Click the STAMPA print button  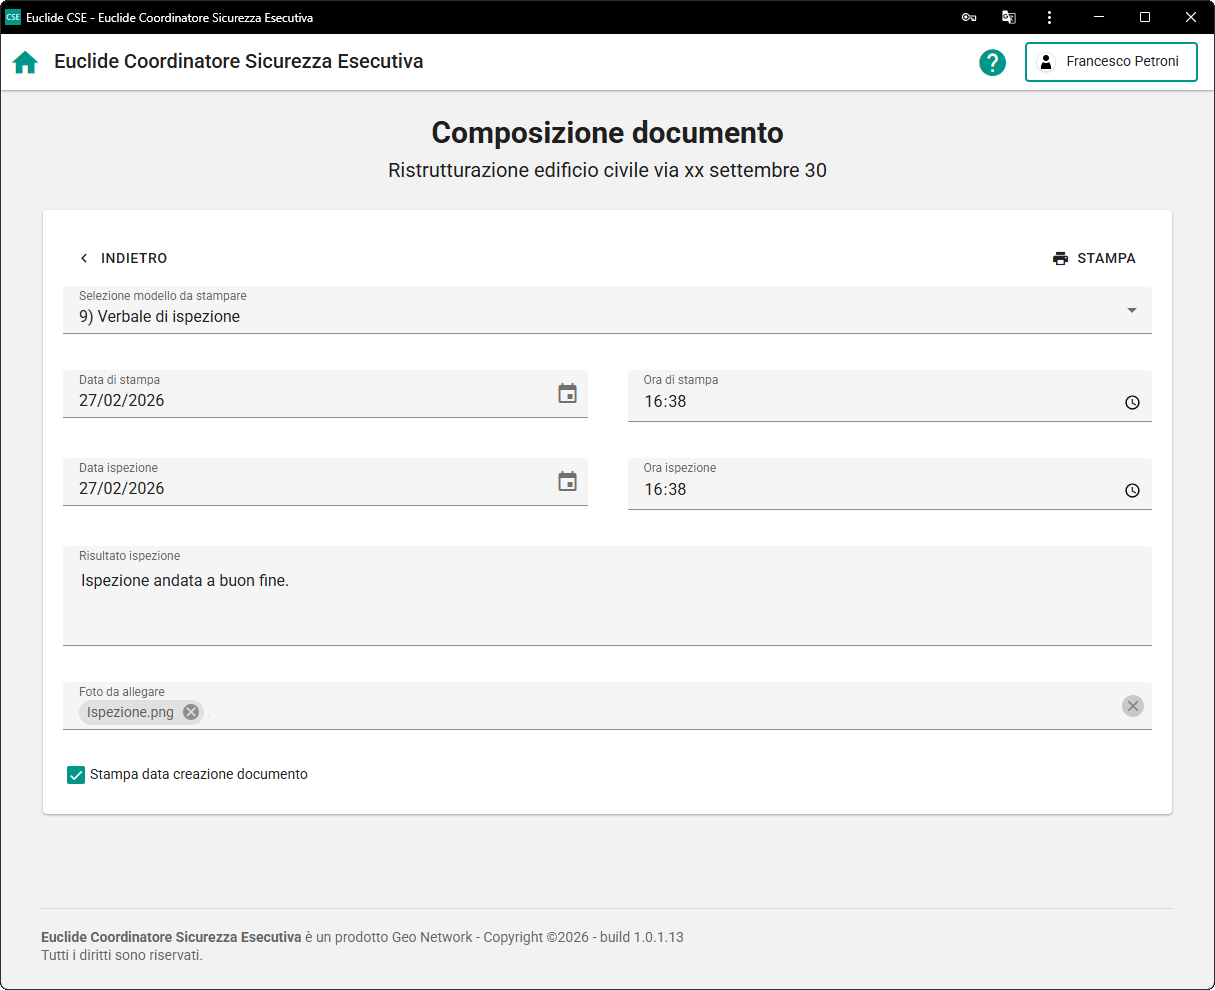tap(1094, 258)
